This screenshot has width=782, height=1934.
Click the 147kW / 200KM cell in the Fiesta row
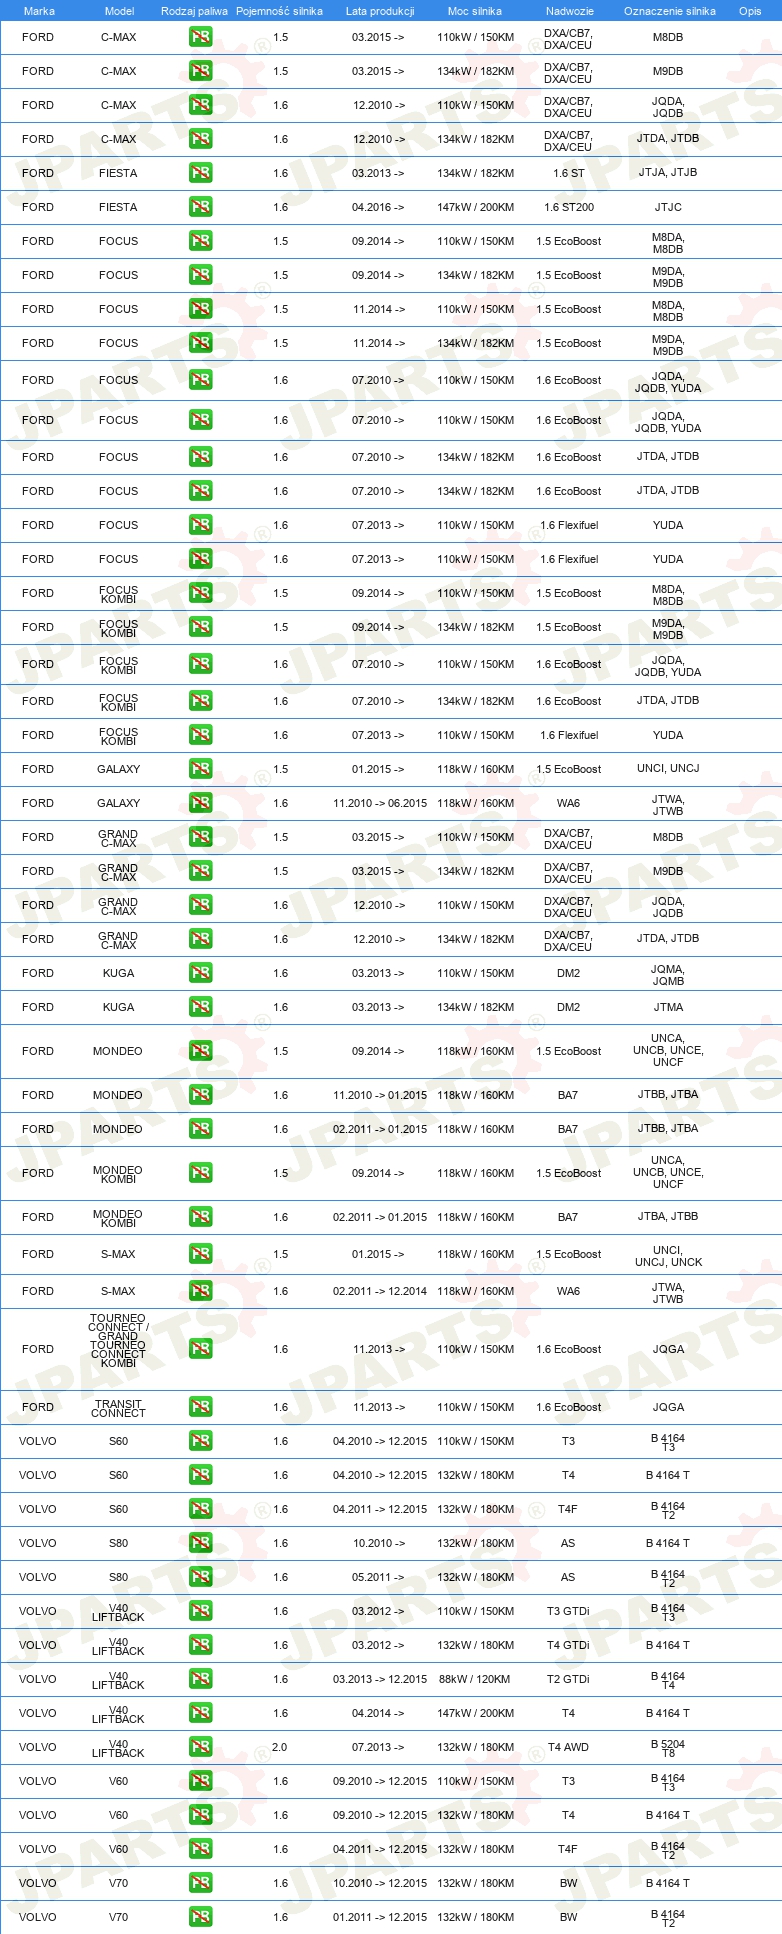[475, 207]
